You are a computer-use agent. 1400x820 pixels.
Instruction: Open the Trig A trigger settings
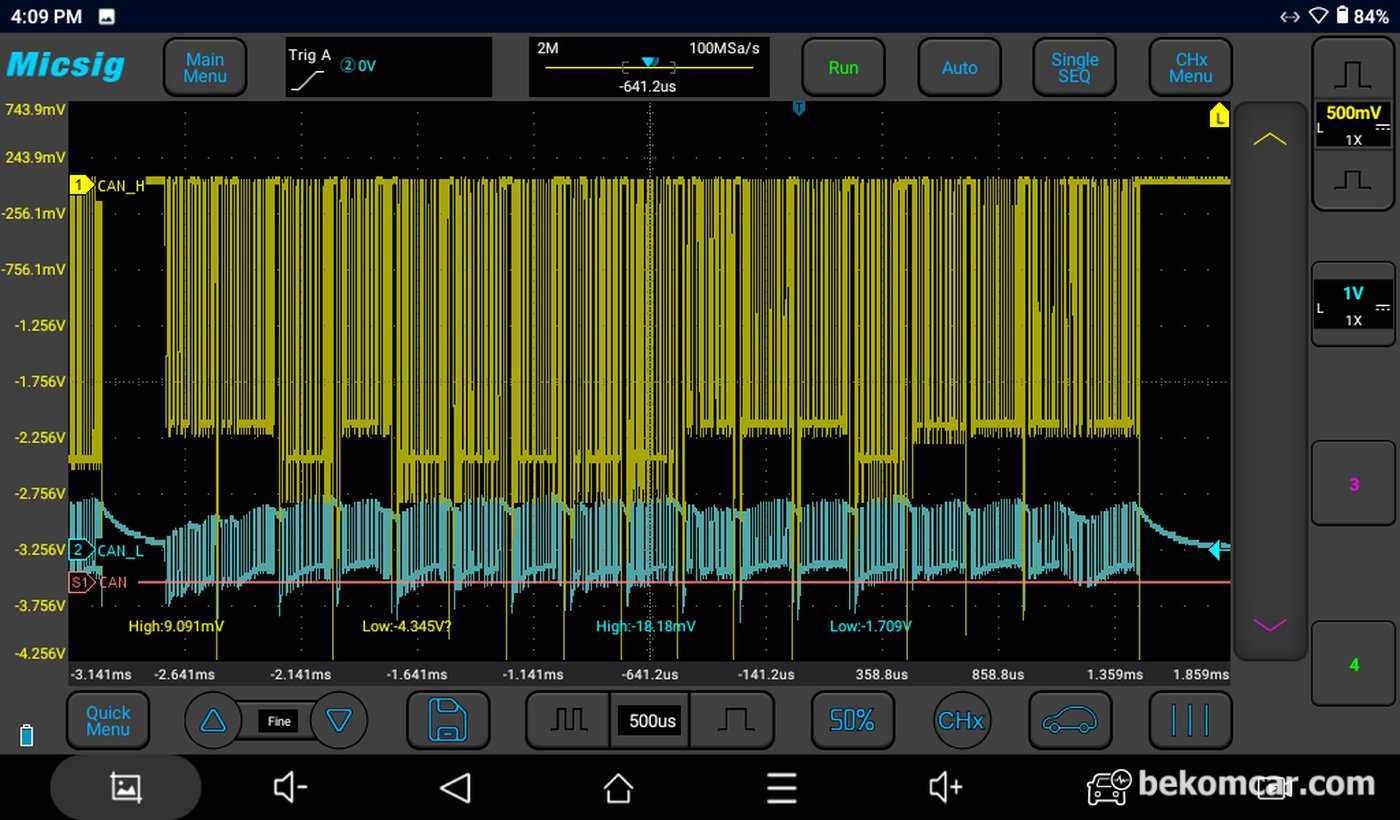point(388,67)
